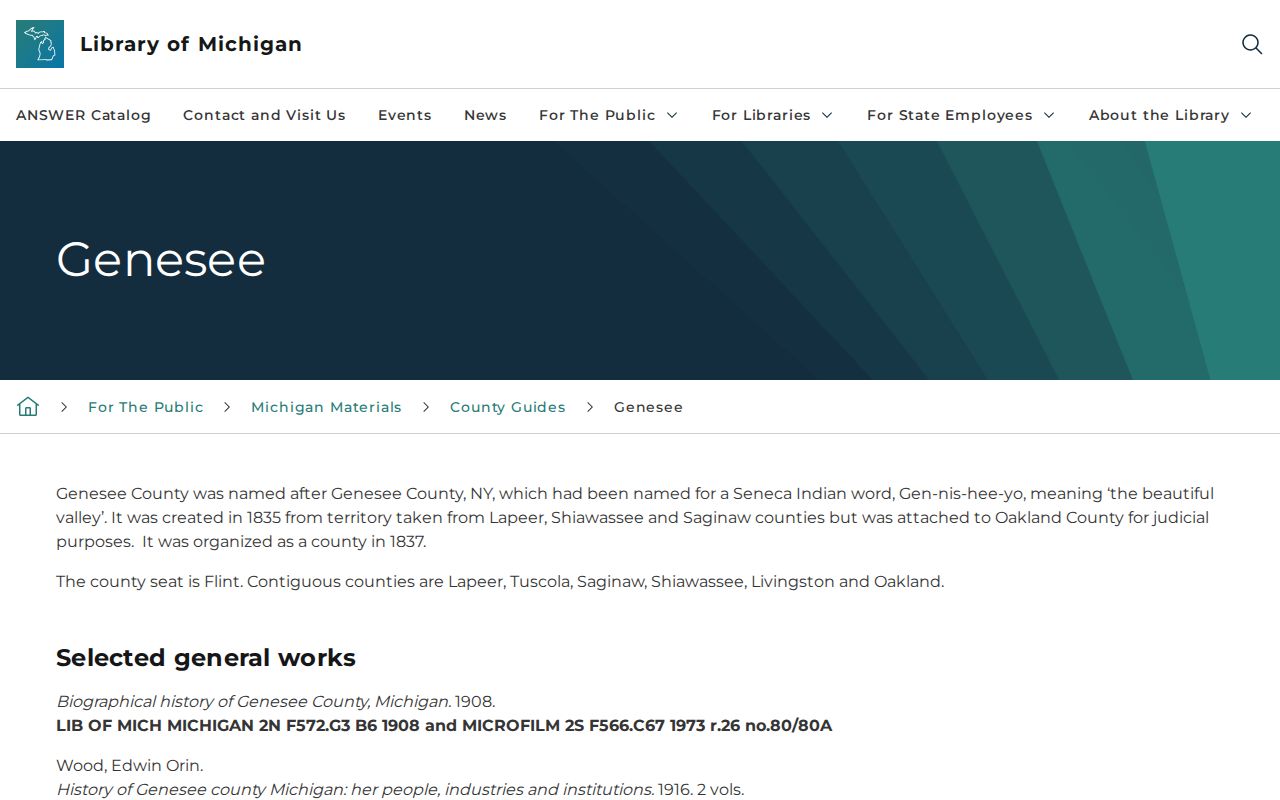
Task: Open the Events page
Action: point(405,115)
